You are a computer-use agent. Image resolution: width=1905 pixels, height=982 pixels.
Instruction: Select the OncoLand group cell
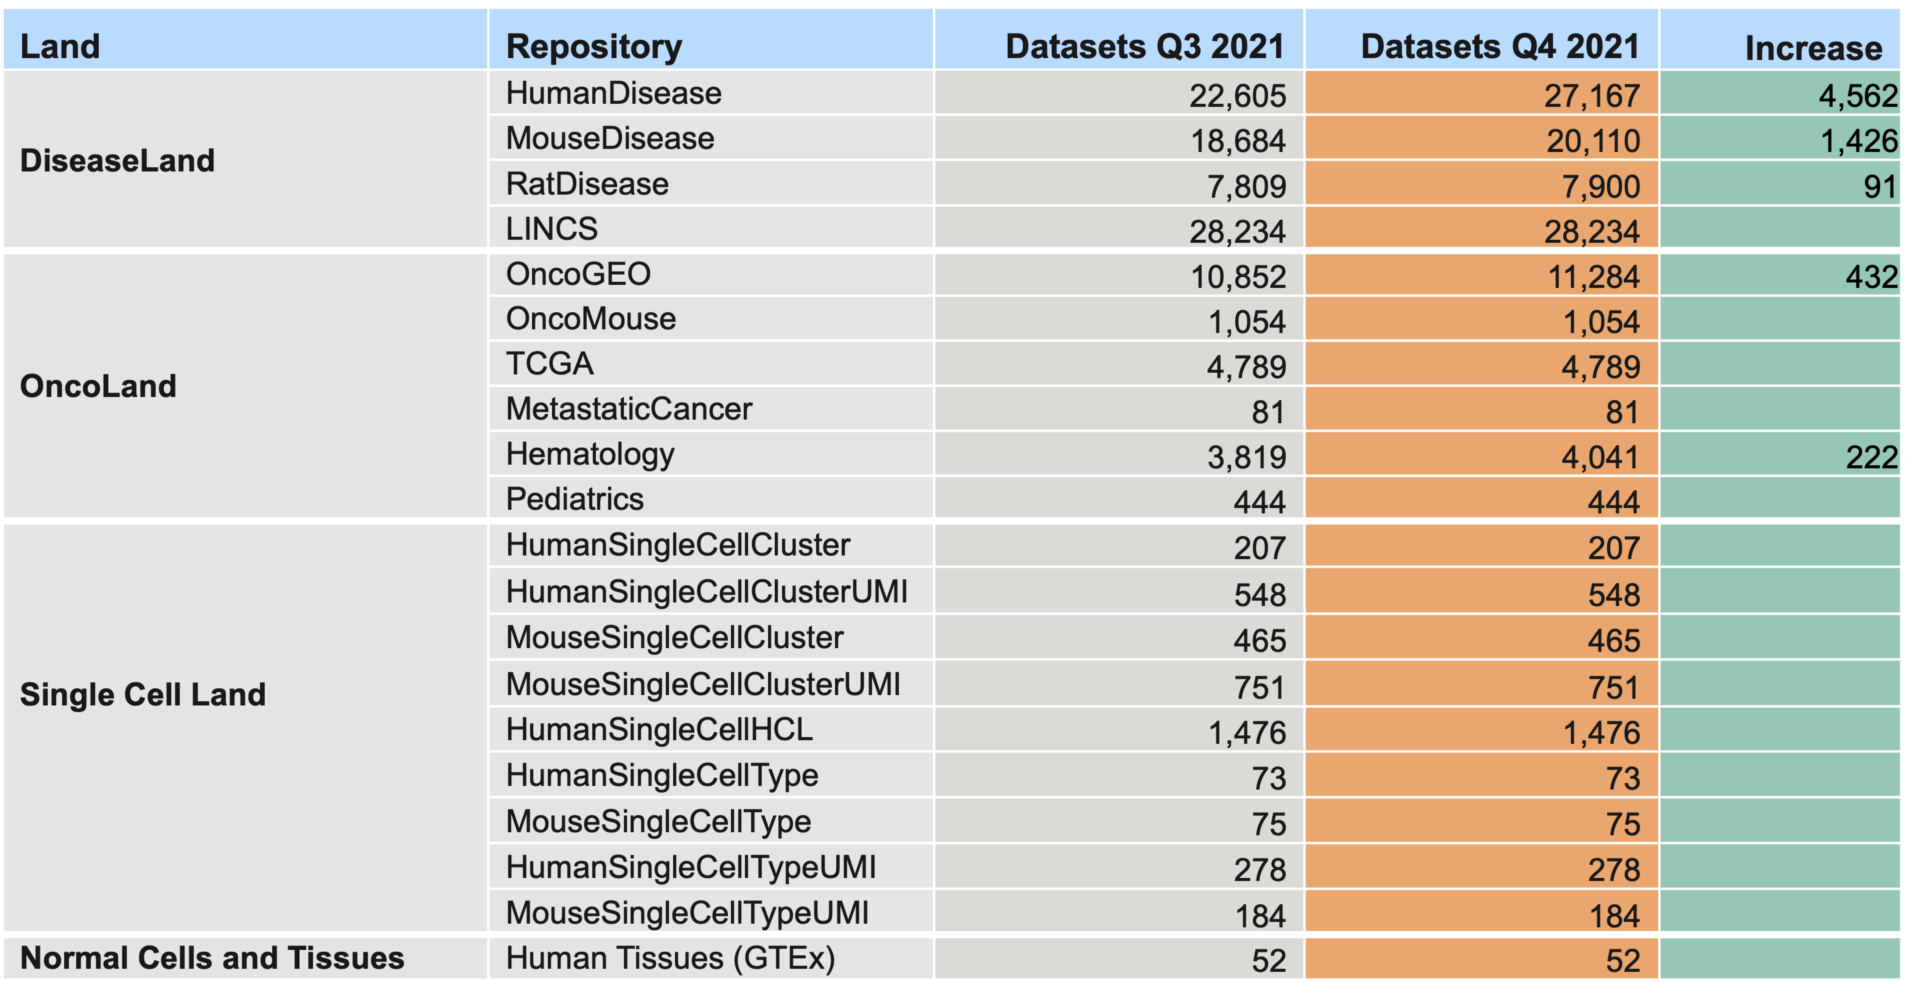pyautogui.click(x=98, y=386)
